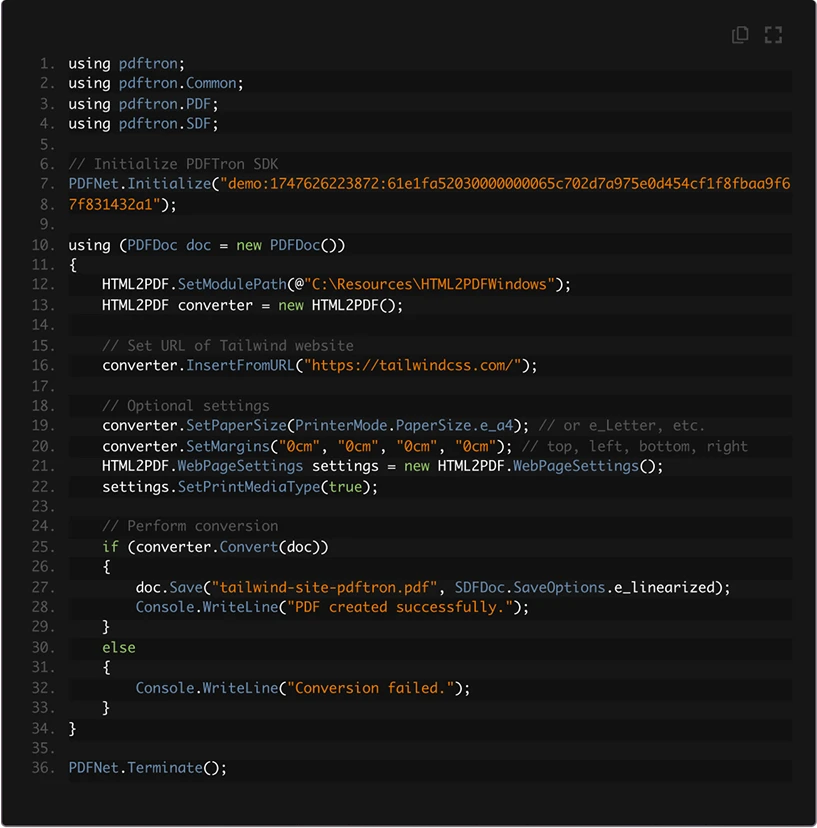Screen dimensions: 817x828
Task: Click the "using pdftron.Common;" statement
Action: [156, 84]
